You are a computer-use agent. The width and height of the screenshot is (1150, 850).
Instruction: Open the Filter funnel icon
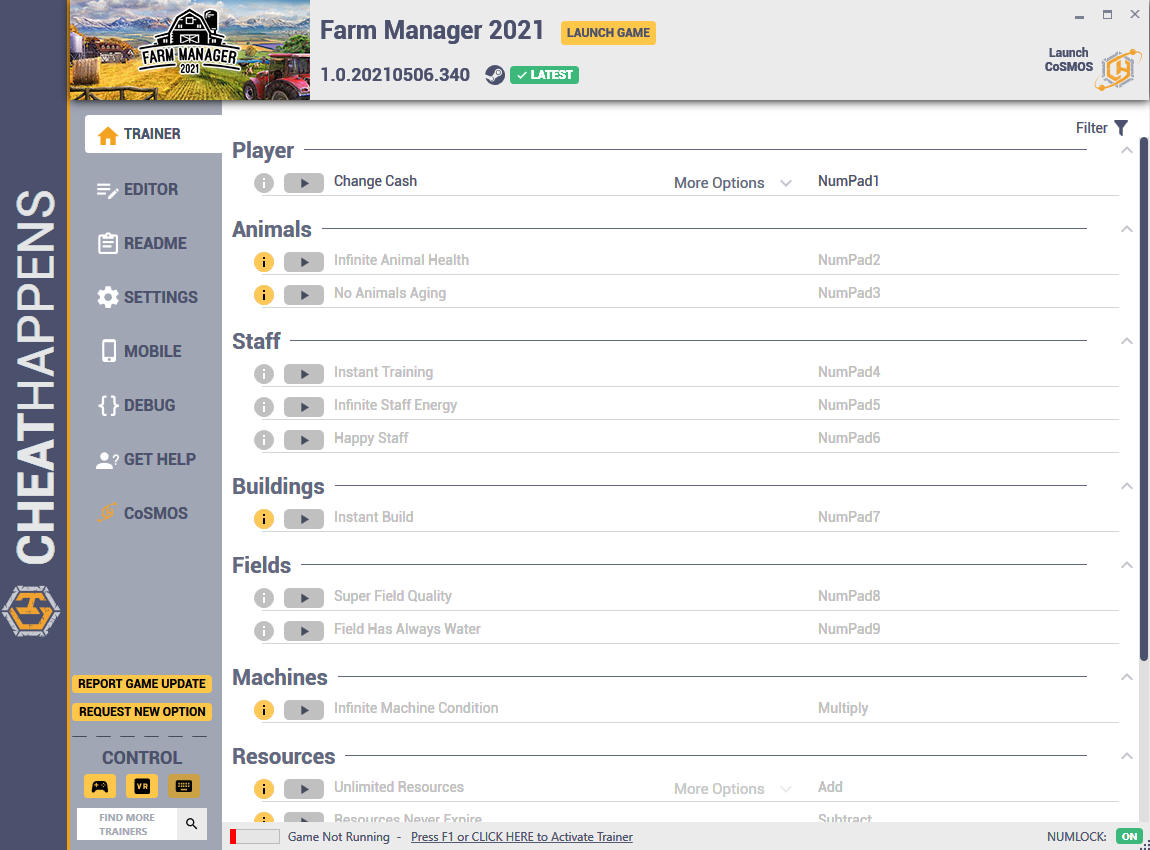[x=1121, y=128]
